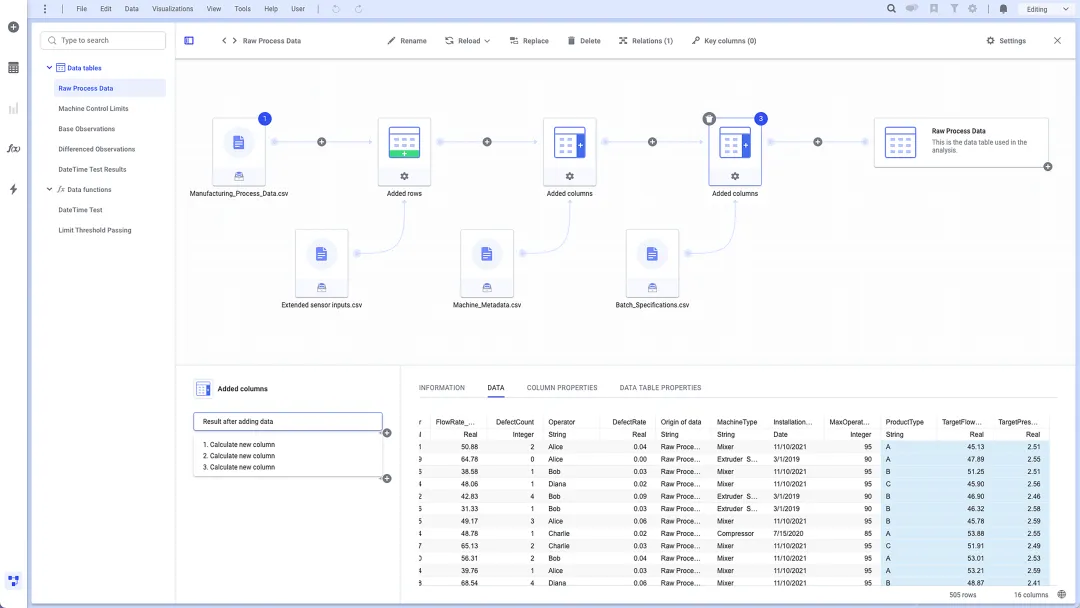
Task: Click the first listed 1. Calculate new column step
Action: pyautogui.click(x=239, y=445)
